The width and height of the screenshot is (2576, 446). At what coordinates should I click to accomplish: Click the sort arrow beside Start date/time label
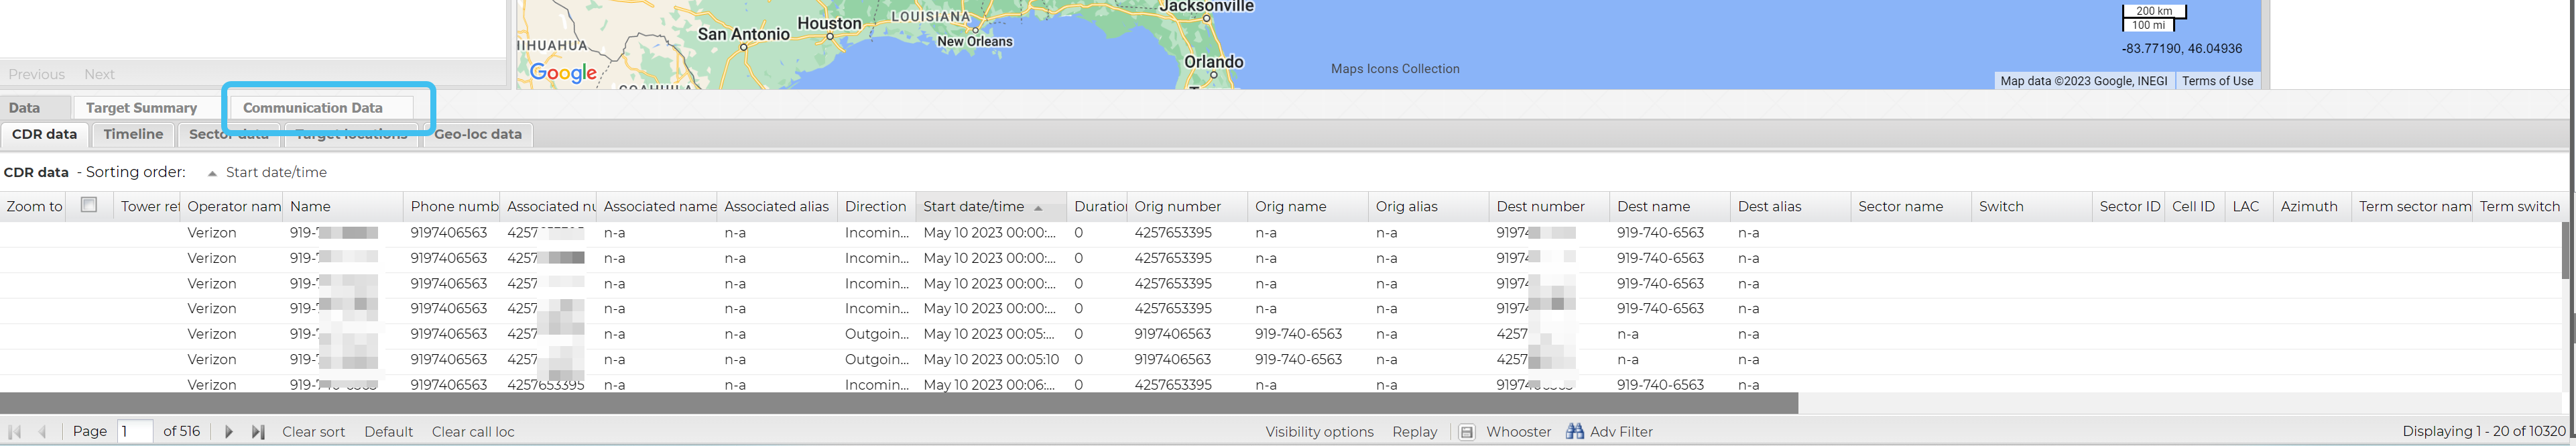coord(212,173)
